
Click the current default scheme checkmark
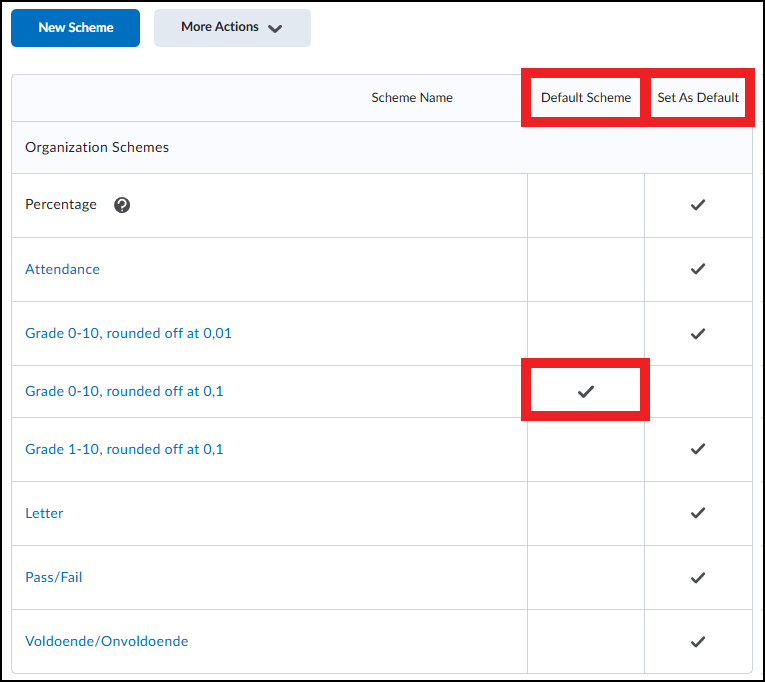[586, 391]
